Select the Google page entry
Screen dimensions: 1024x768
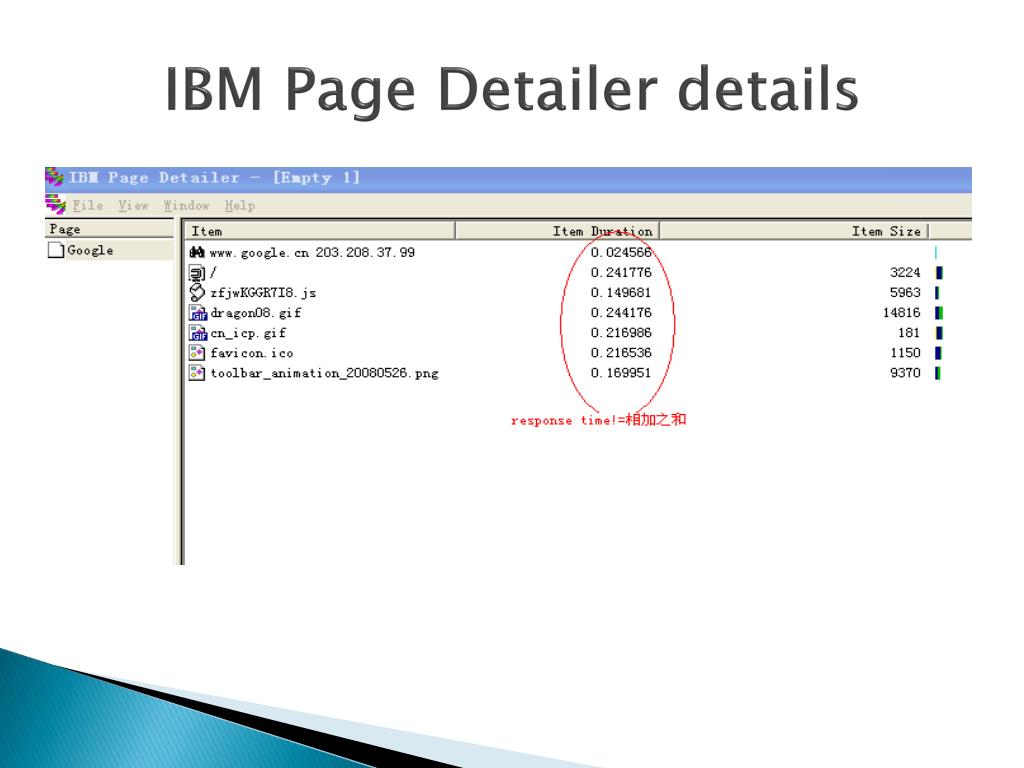click(x=90, y=250)
